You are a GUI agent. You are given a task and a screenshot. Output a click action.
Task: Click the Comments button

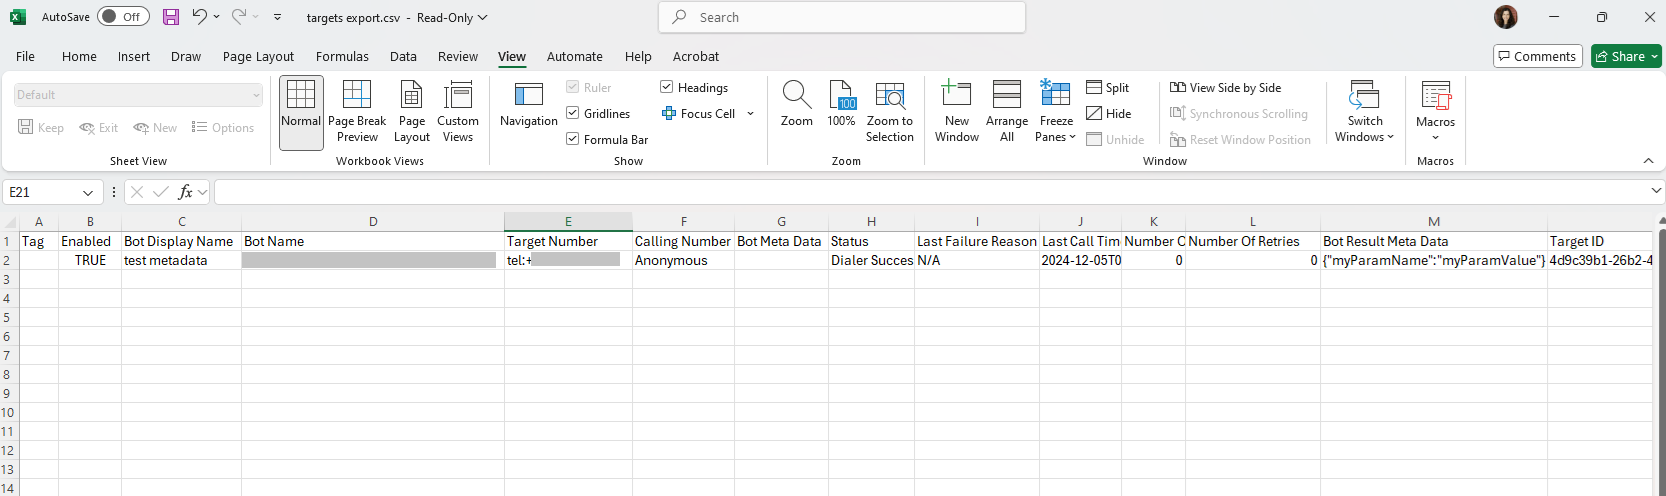click(x=1538, y=56)
